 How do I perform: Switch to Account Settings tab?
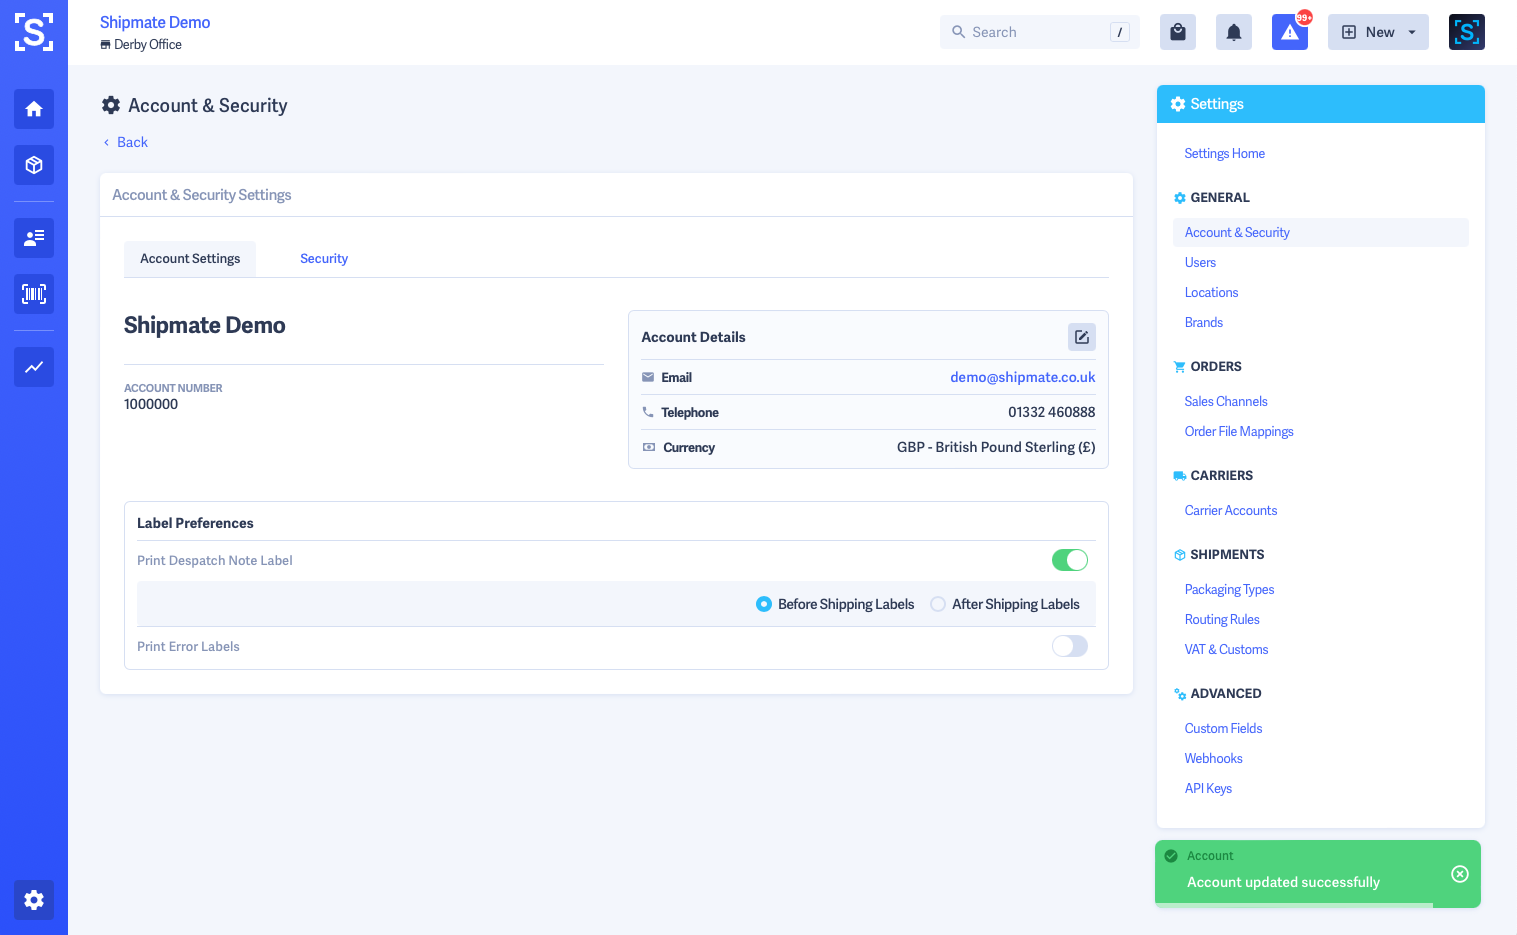(190, 259)
